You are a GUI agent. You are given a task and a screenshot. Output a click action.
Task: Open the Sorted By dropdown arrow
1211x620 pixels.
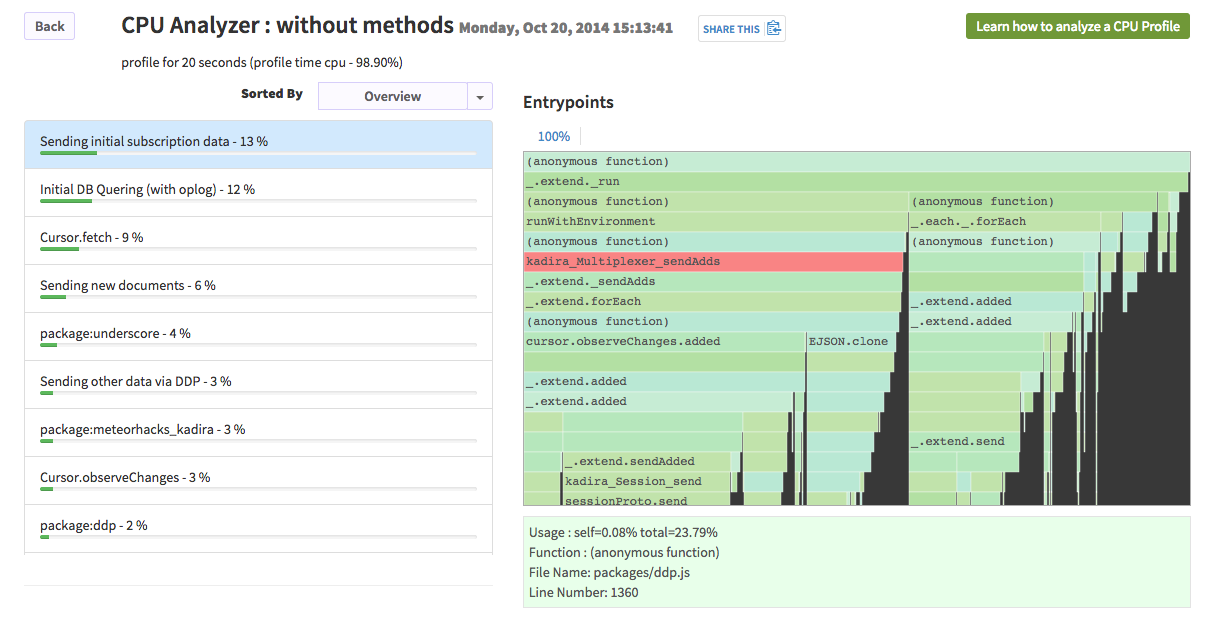coord(479,95)
